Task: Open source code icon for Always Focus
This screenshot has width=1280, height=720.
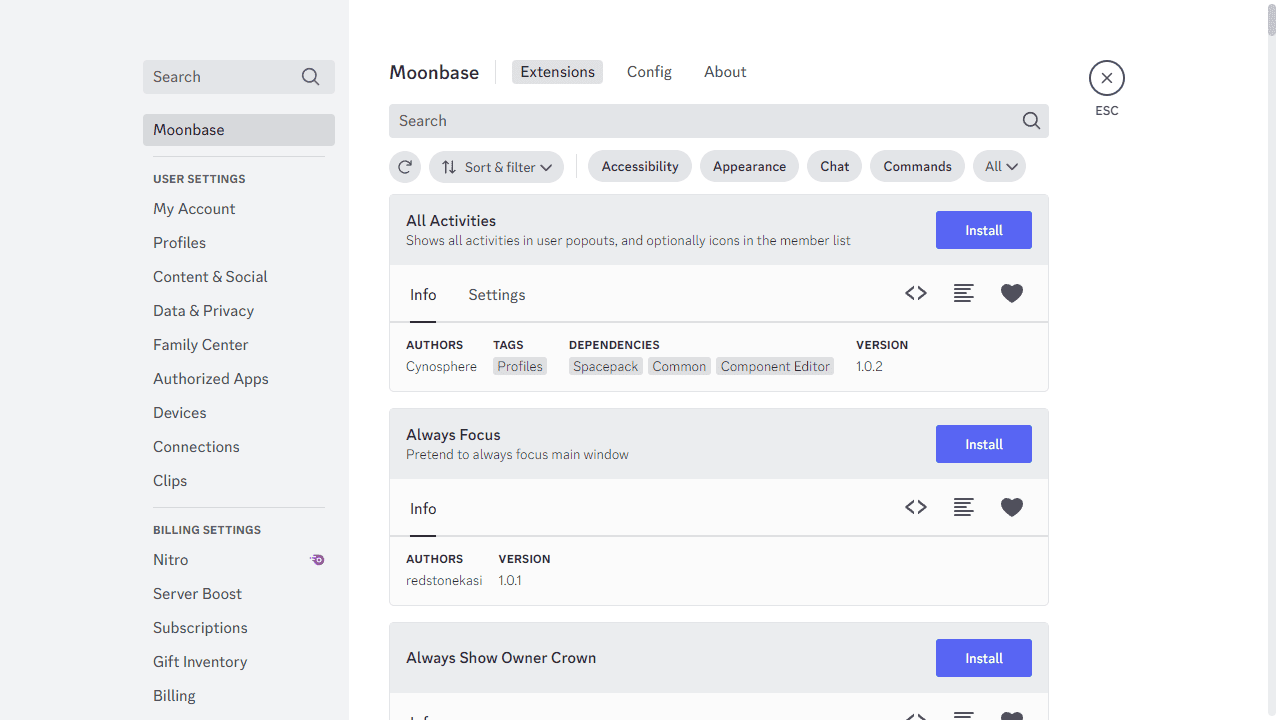Action: 916,507
